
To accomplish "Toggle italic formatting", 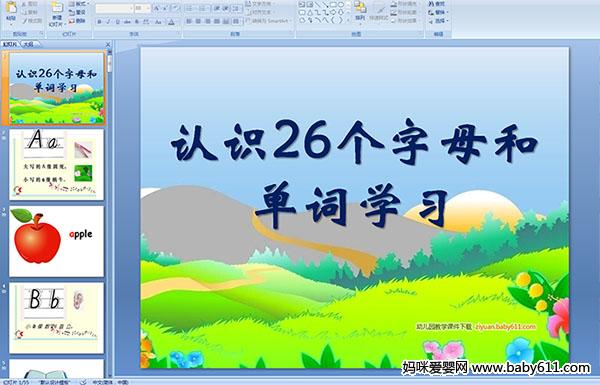I will (x=108, y=22).
